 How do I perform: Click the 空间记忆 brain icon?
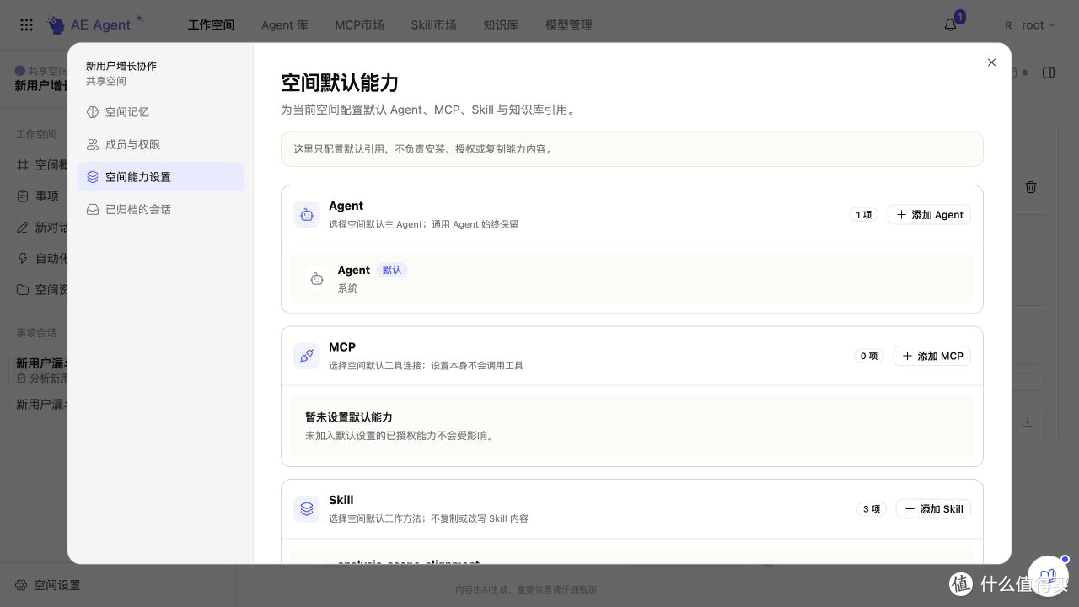pyautogui.click(x=93, y=111)
